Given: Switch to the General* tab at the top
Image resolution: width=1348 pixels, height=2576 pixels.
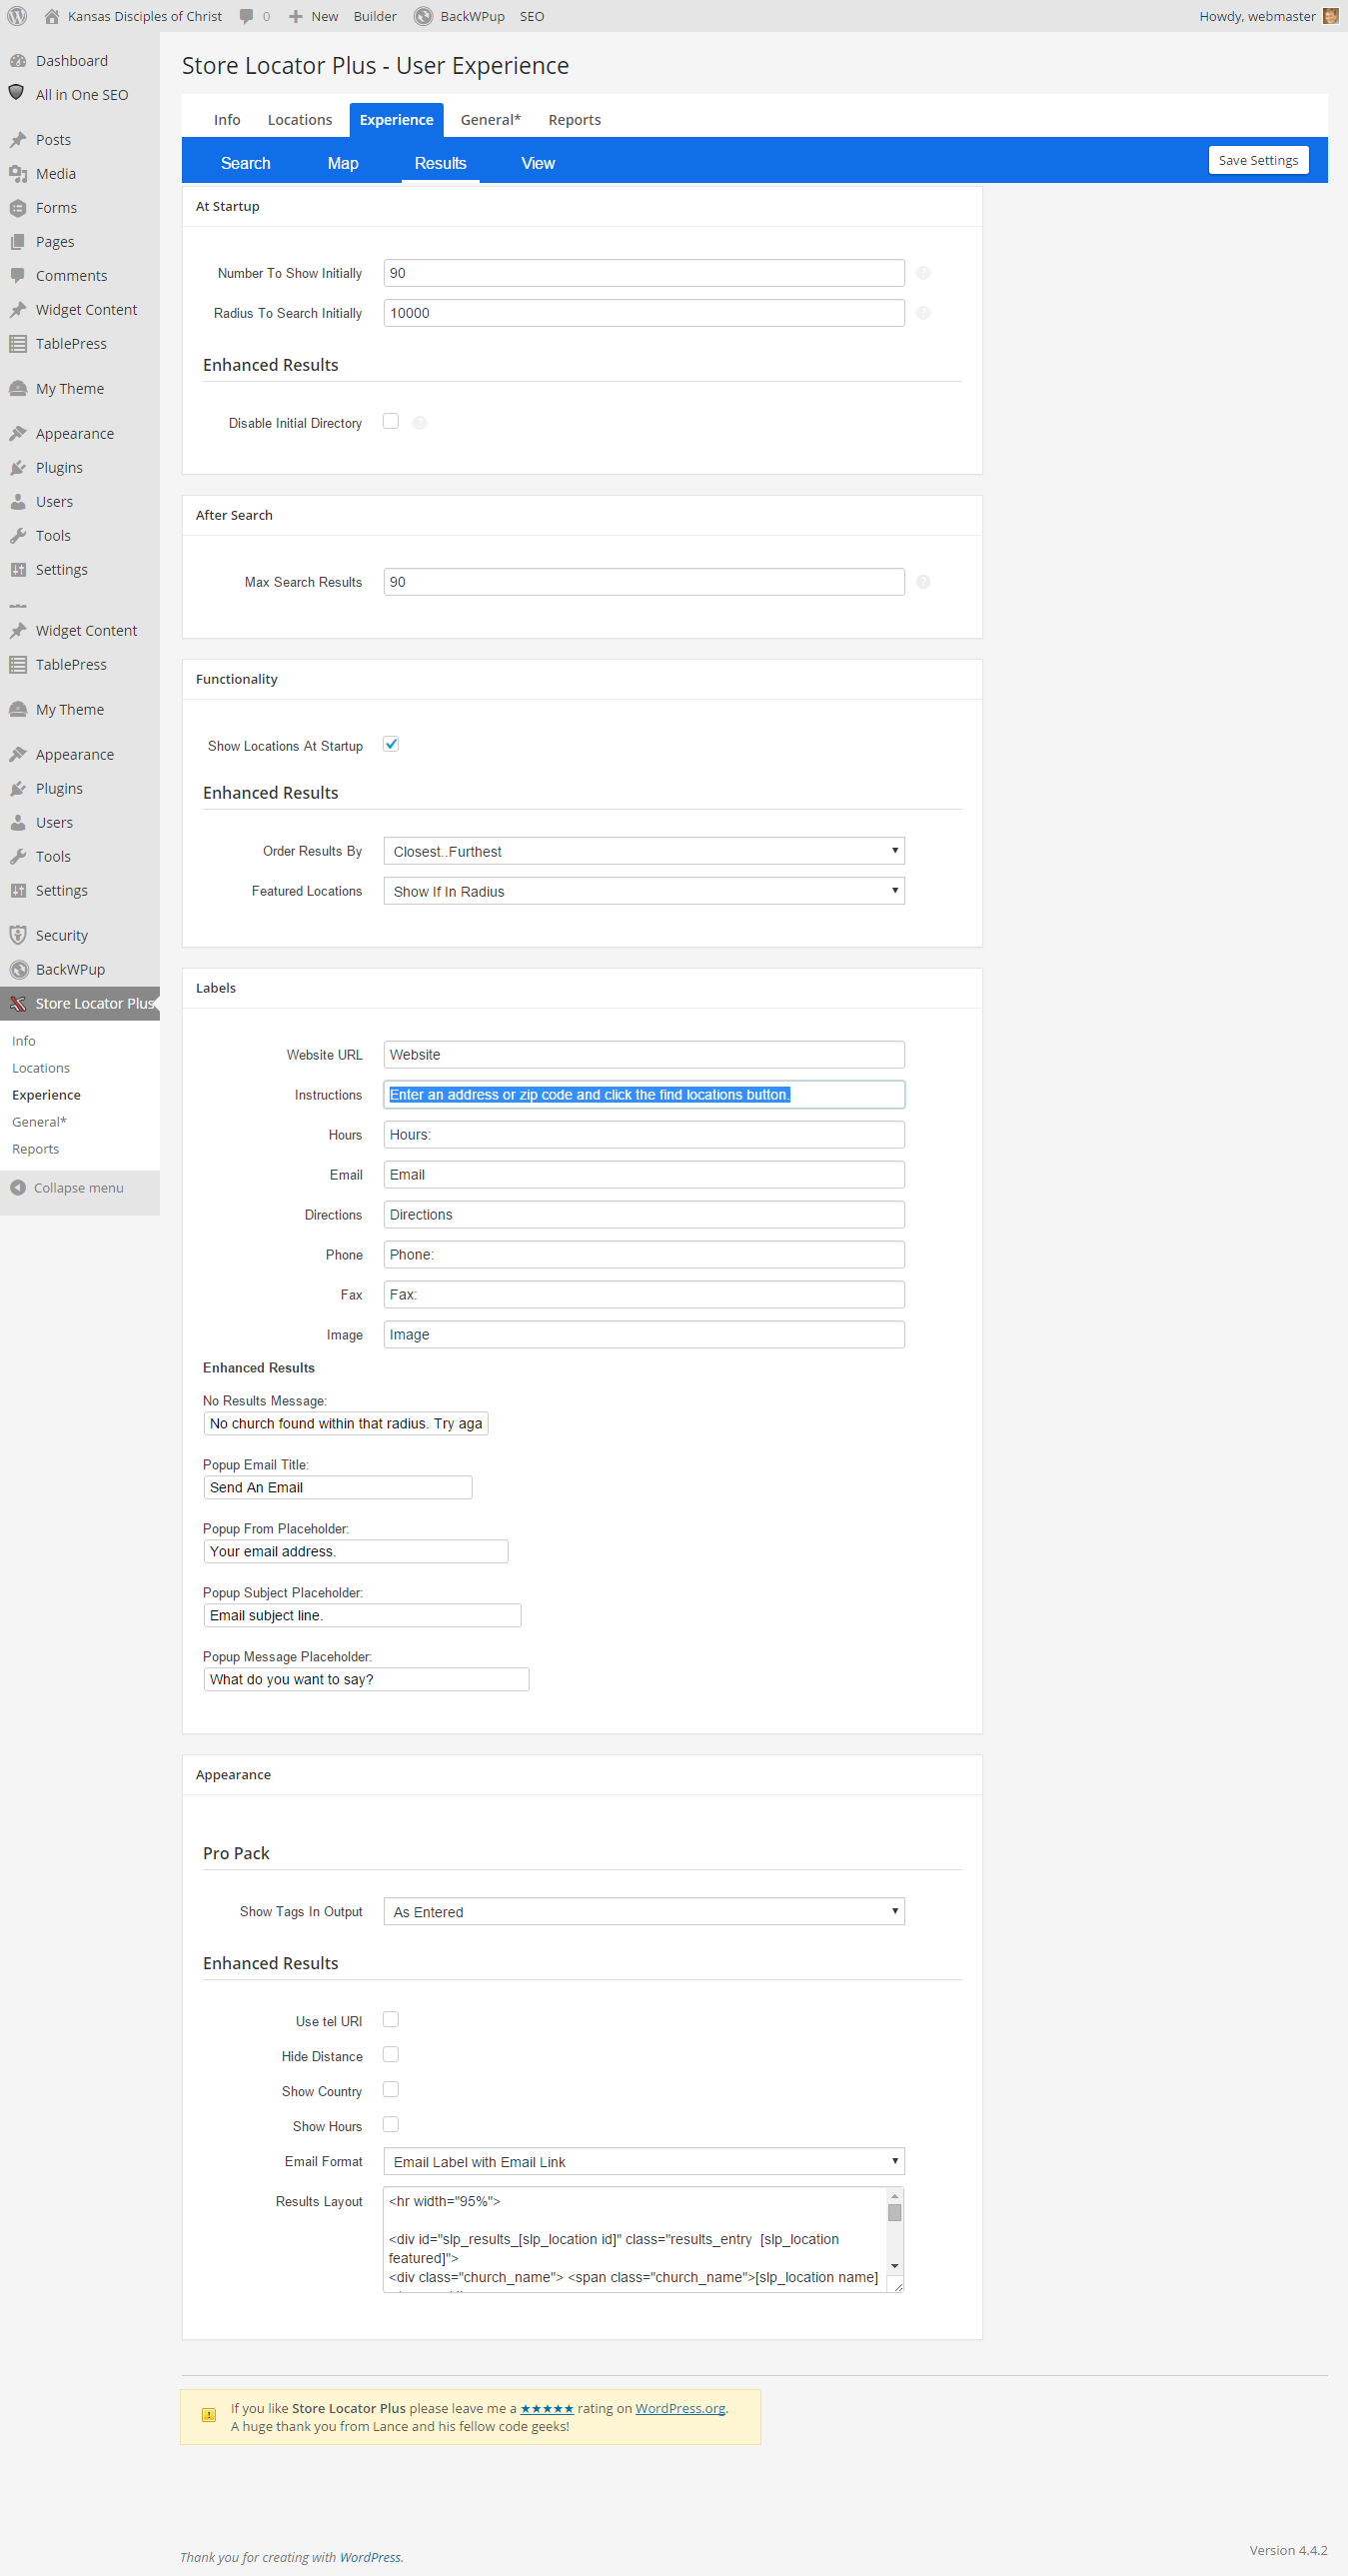Looking at the screenshot, I should [490, 120].
